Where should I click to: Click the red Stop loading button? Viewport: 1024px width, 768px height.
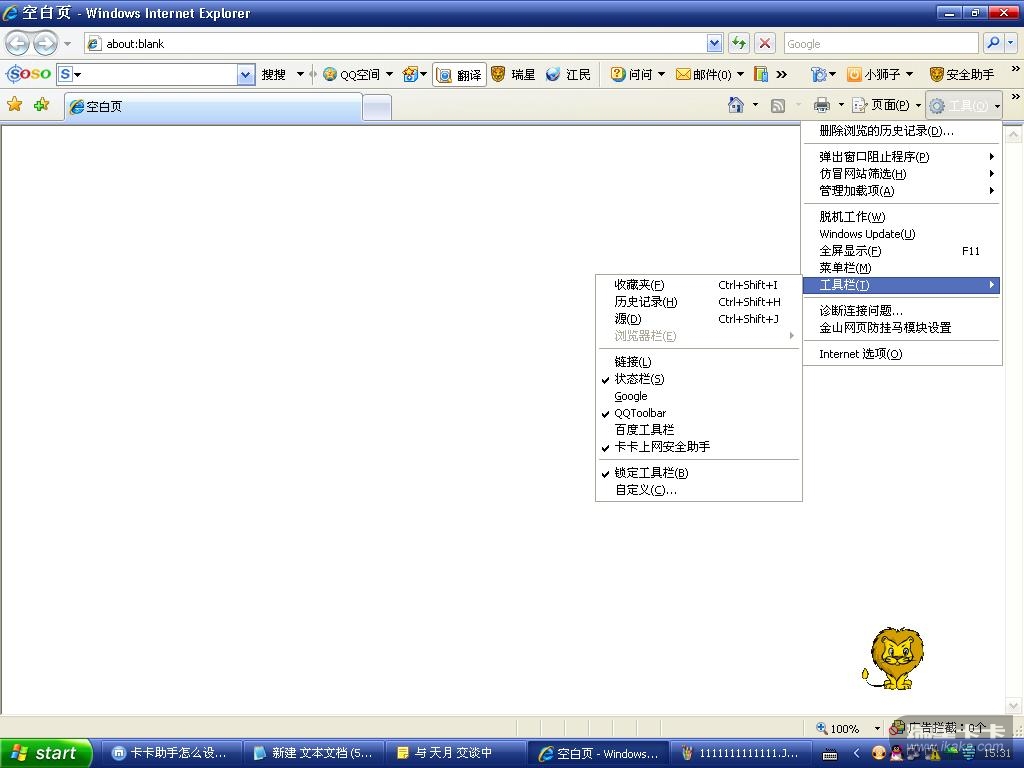click(x=765, y=43)
